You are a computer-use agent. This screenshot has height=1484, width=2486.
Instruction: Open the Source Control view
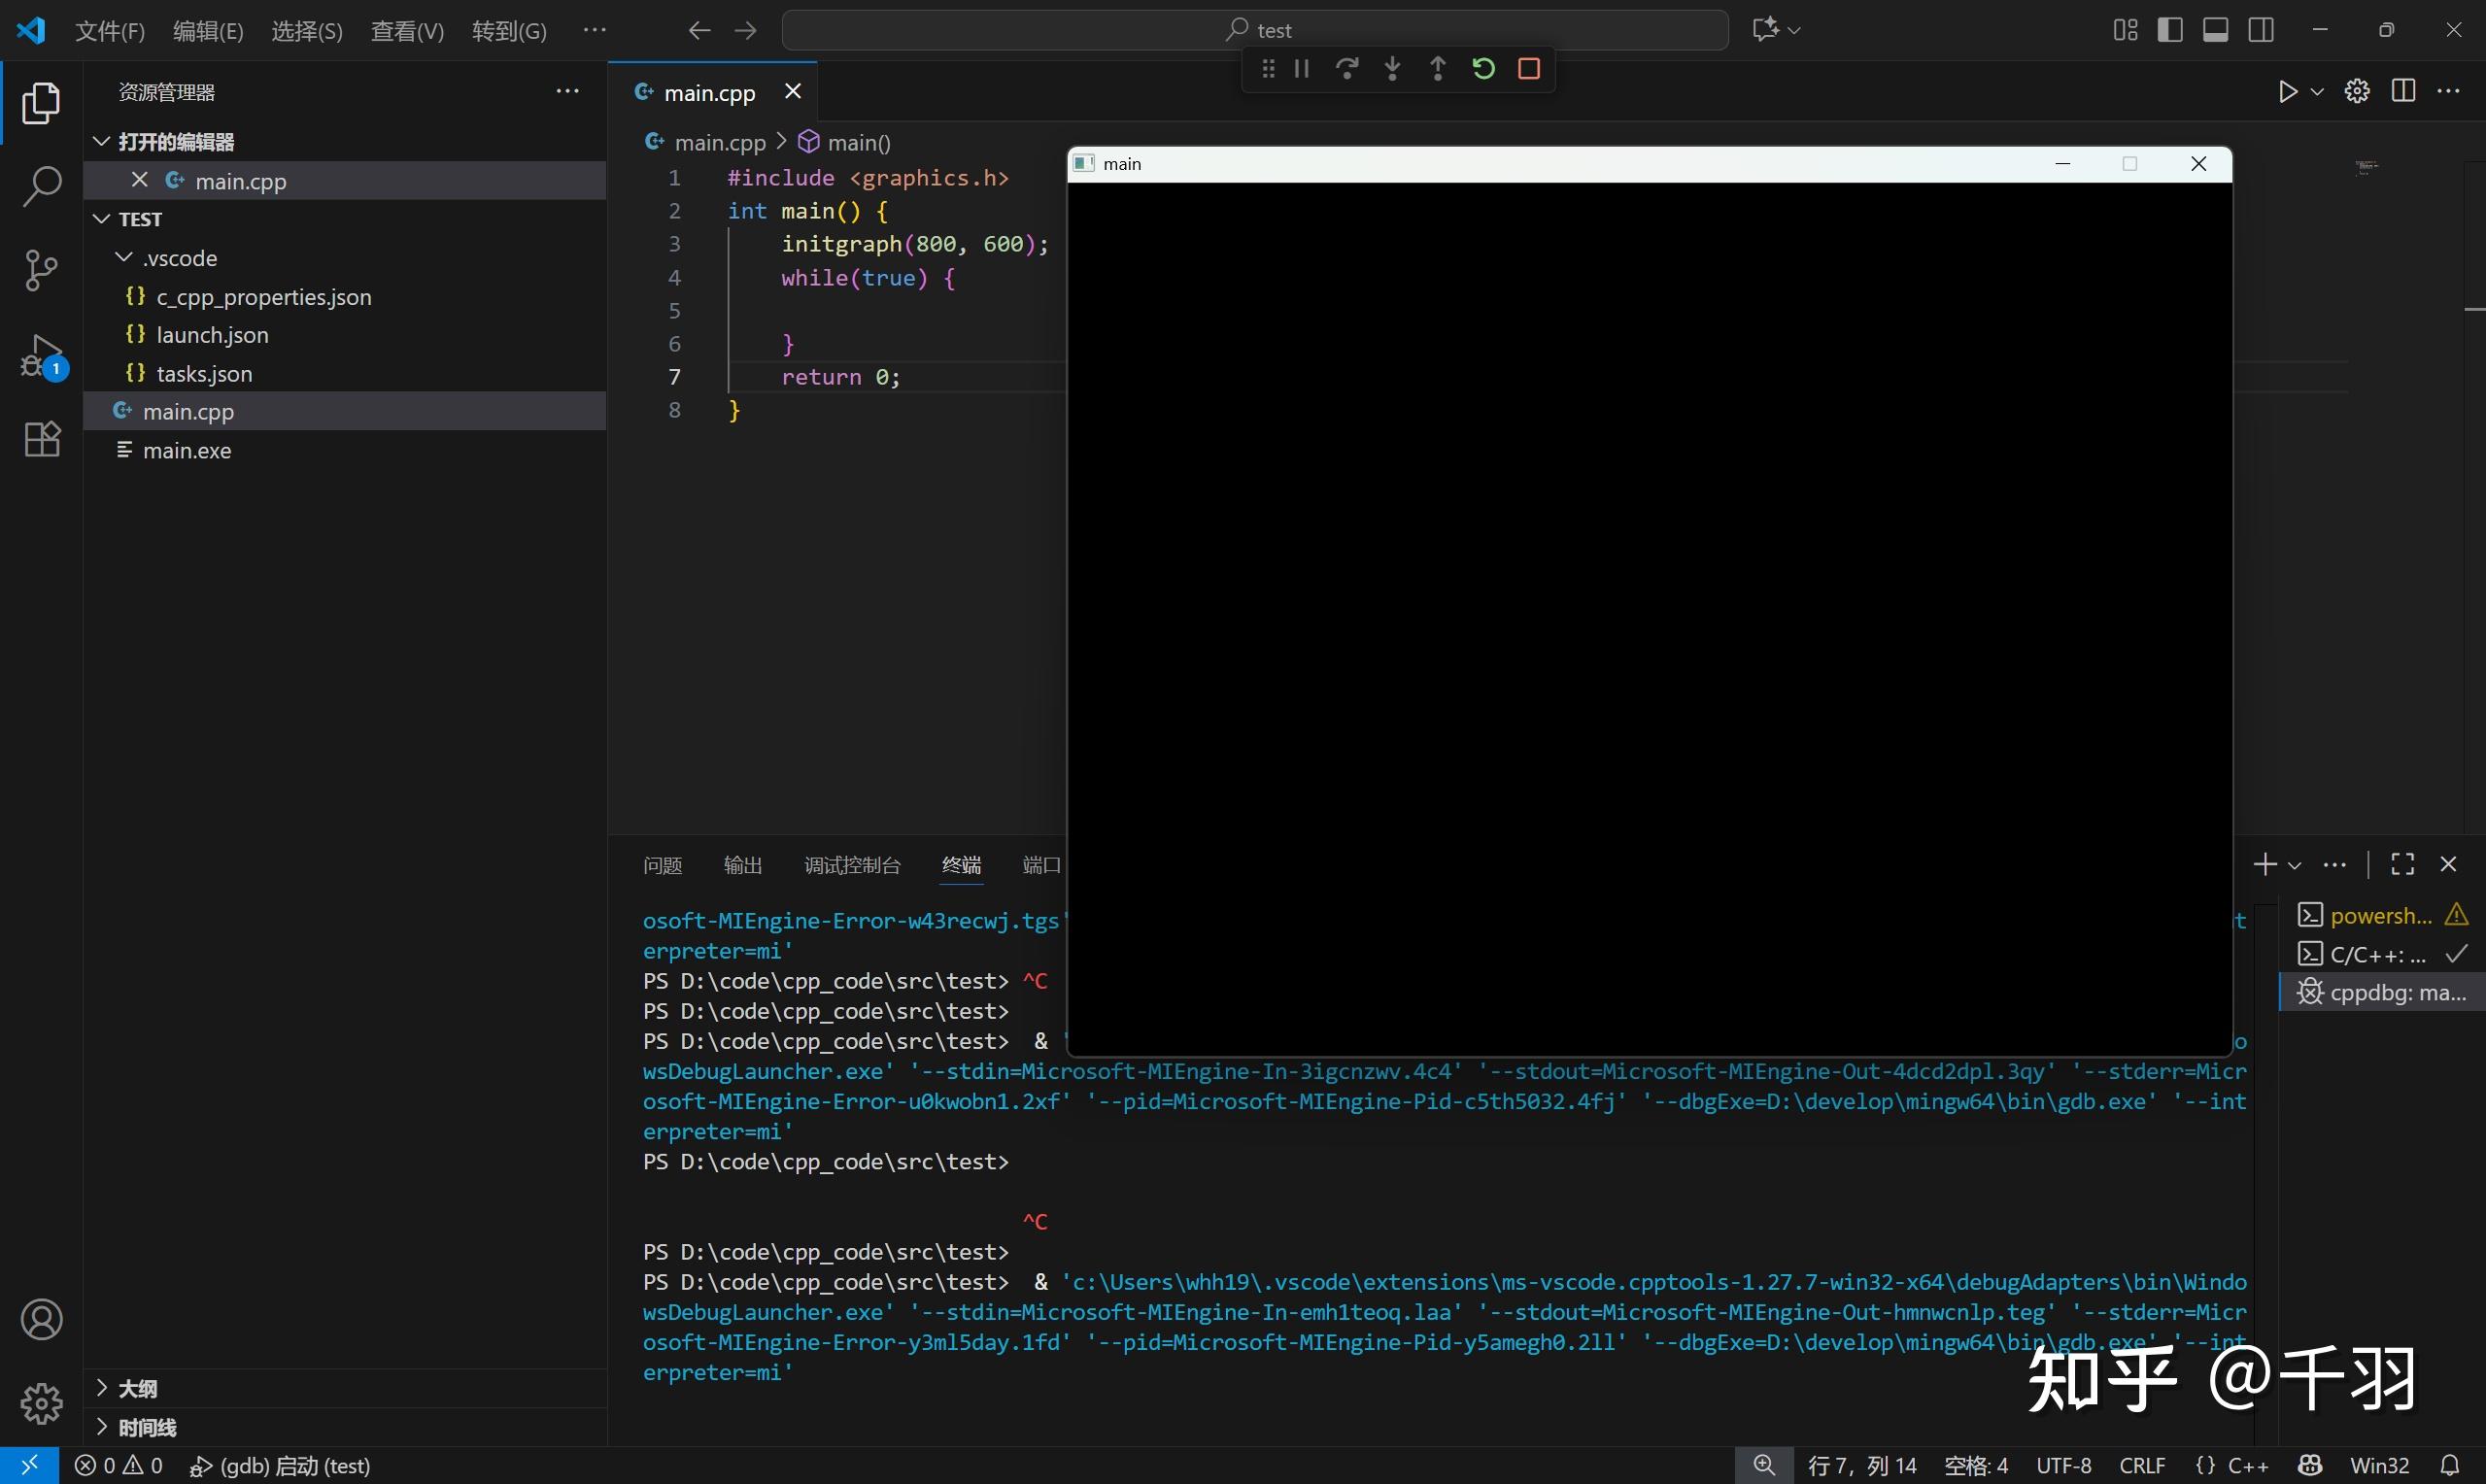click(x=41, y=270)
